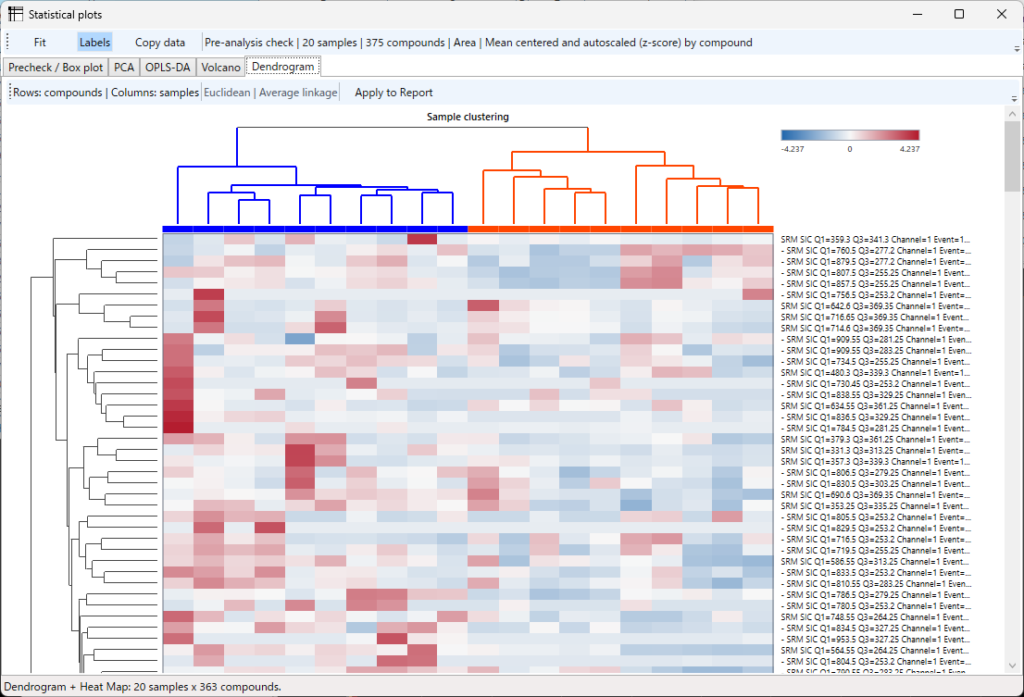Open Euclidean | Average linkage option

pyautogui.click(x=270, y=93)
